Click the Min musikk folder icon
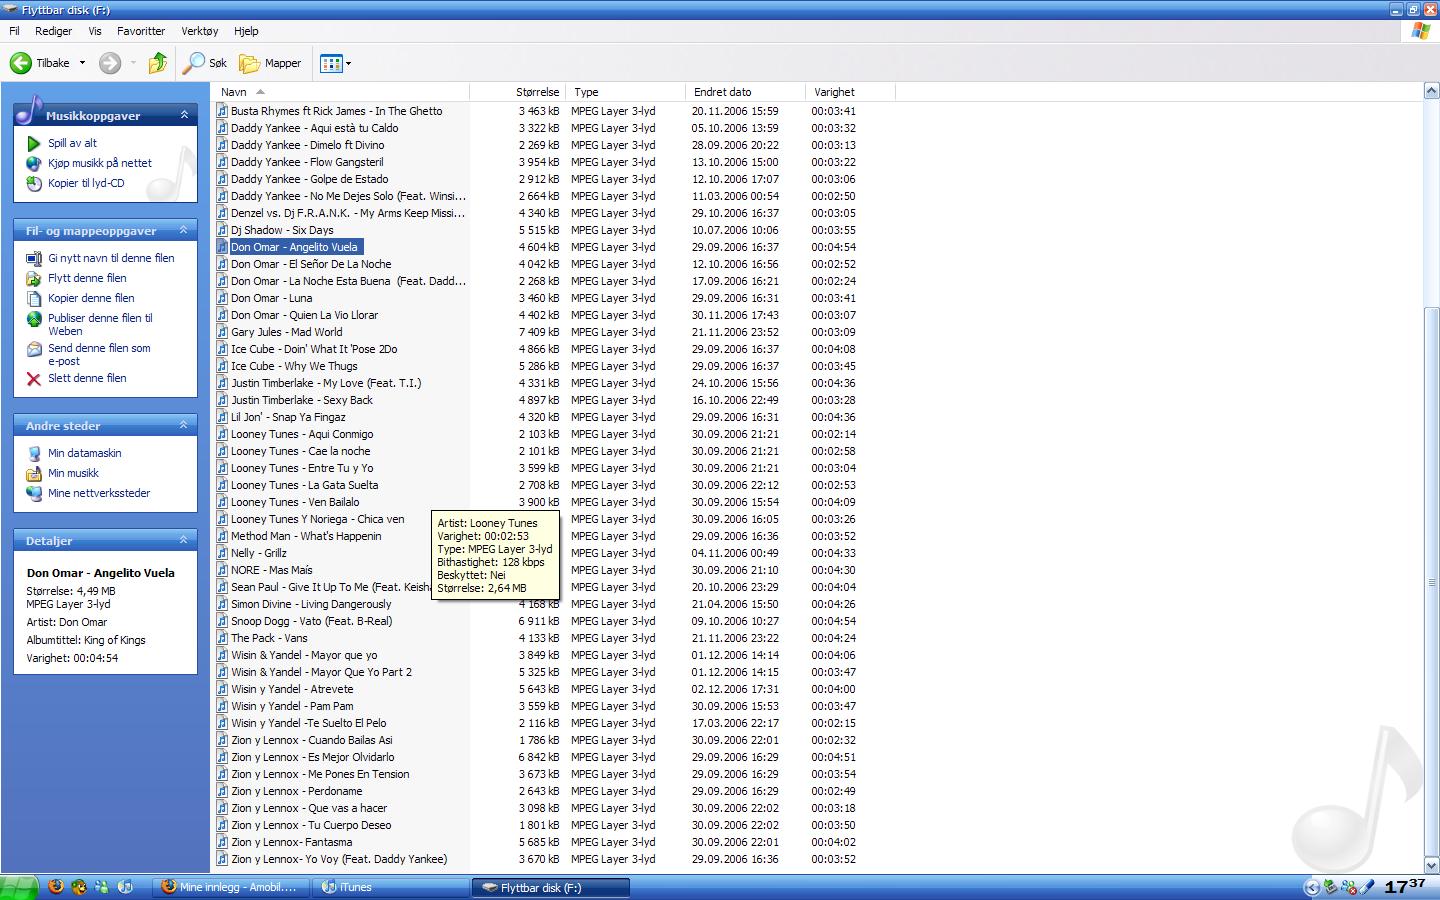This screenshot has width=1440, height=900. 34,473
